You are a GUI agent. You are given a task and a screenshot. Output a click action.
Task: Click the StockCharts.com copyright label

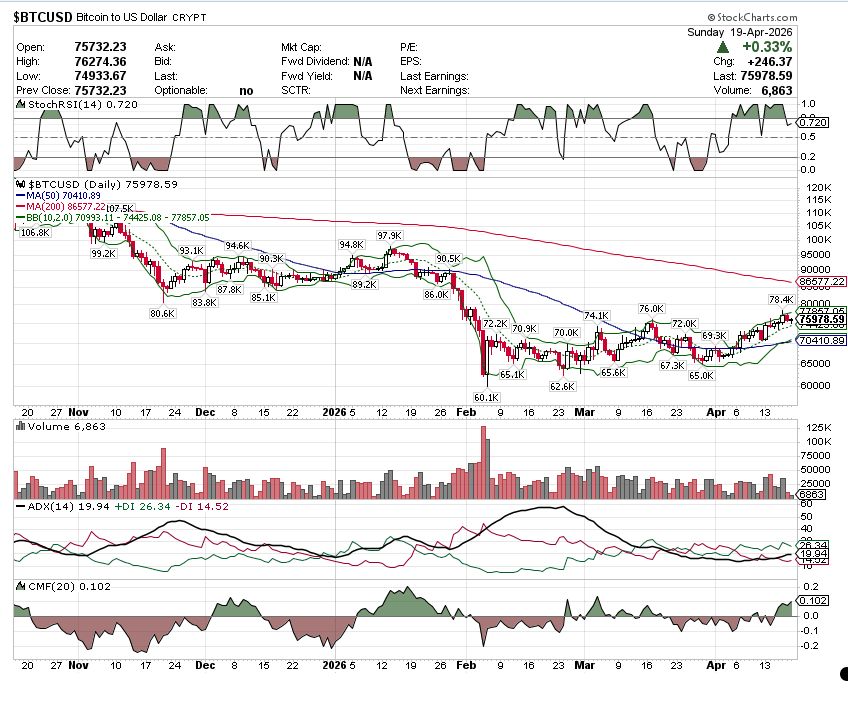coord(752,18)
